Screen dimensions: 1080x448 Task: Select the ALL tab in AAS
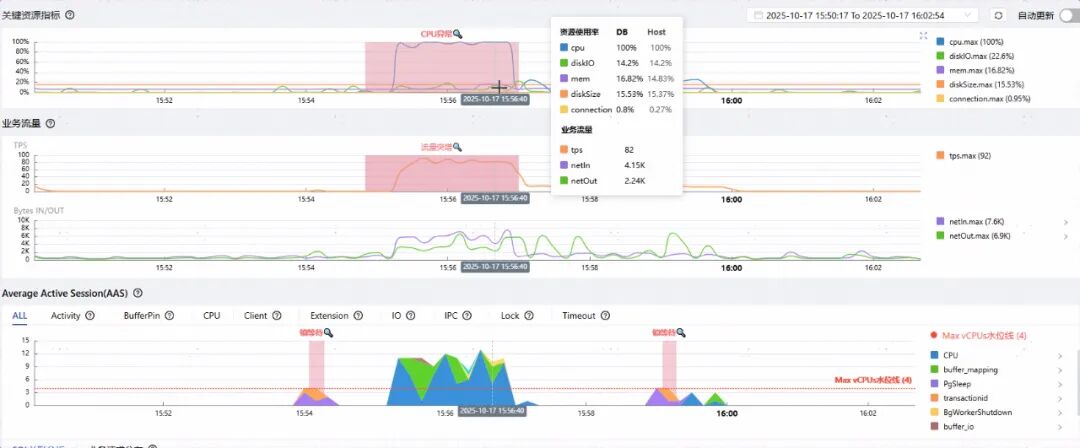(20, 316)
